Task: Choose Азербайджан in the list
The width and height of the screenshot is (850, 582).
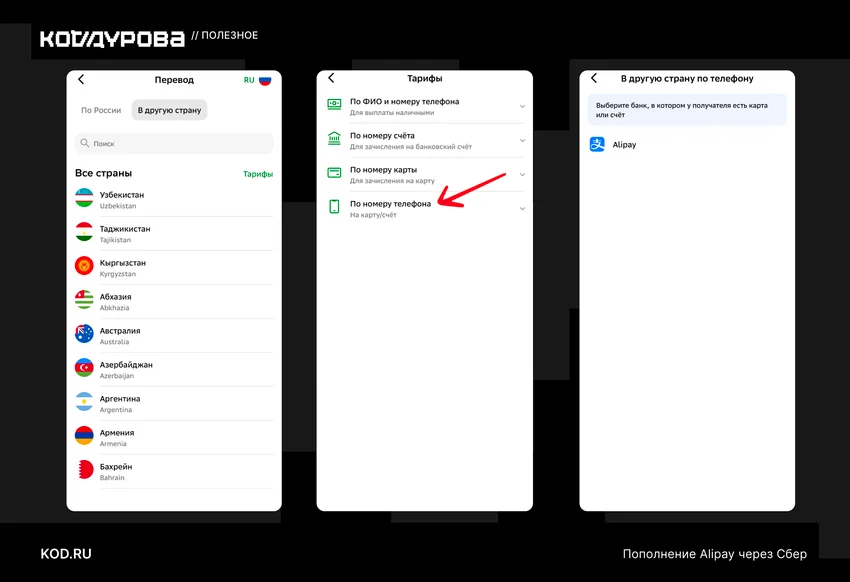Action: [174, 370]
